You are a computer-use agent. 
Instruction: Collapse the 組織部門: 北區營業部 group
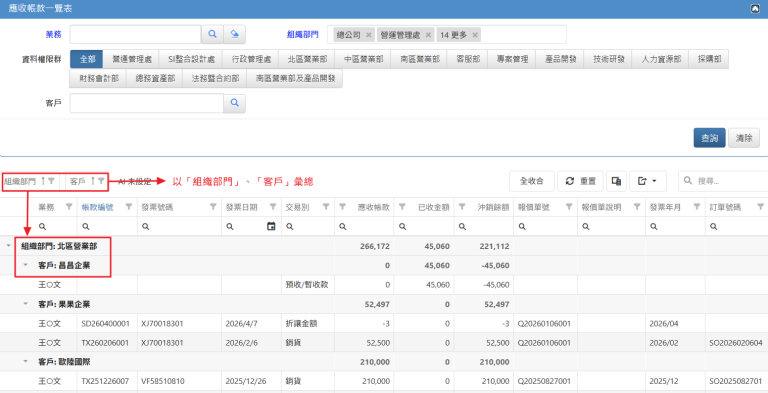point(8,246)
